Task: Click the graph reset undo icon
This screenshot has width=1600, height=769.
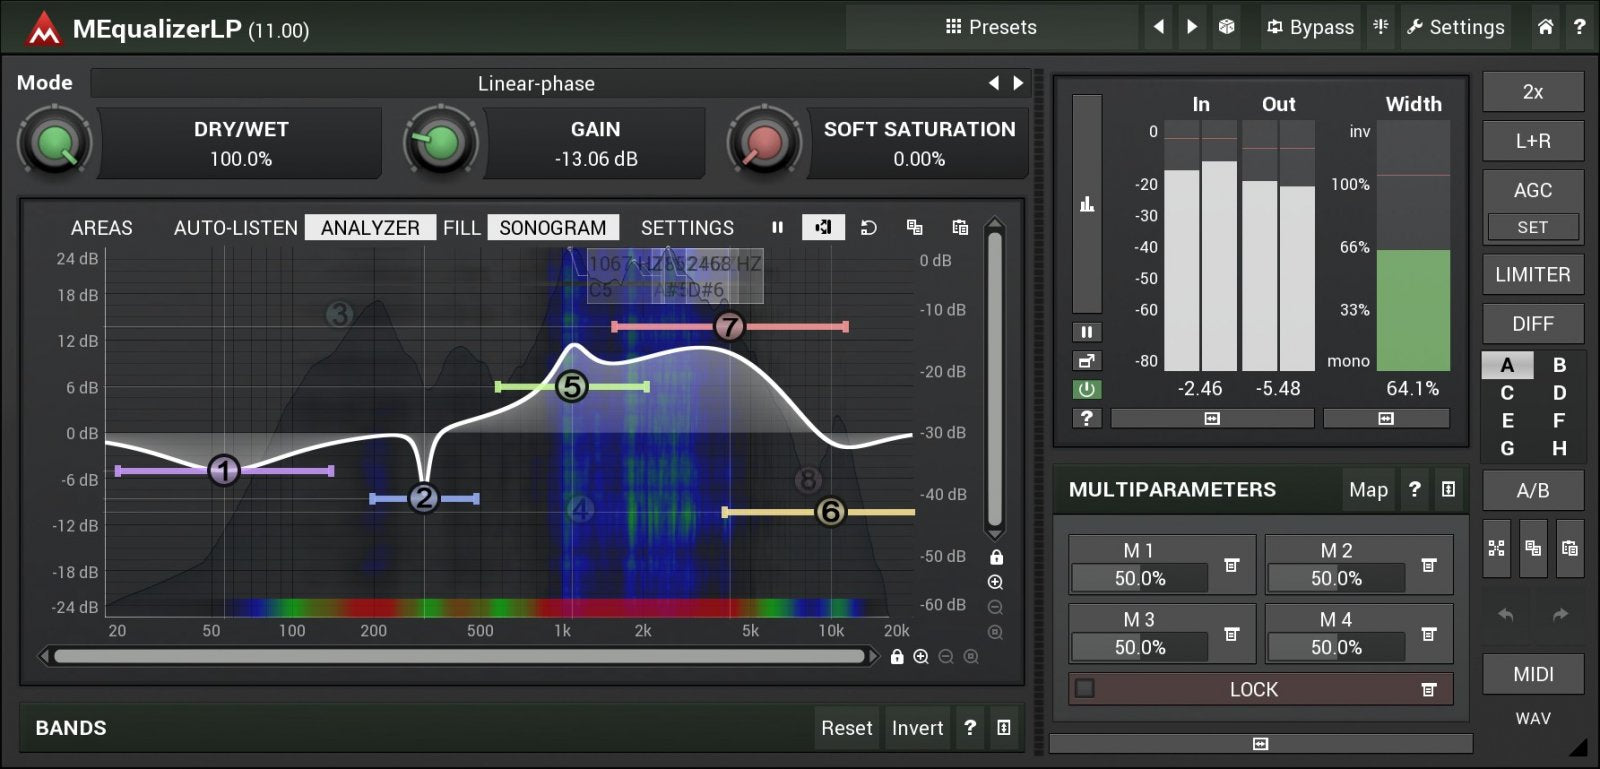Action: click(868, 228)
